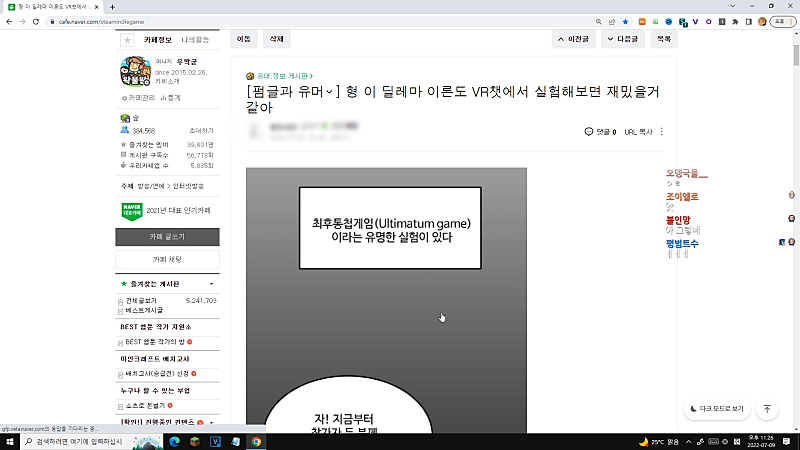Open the 스스로 돈벌기 board
800x450 pixels.
pyautogui.click(x=145, y=406)
